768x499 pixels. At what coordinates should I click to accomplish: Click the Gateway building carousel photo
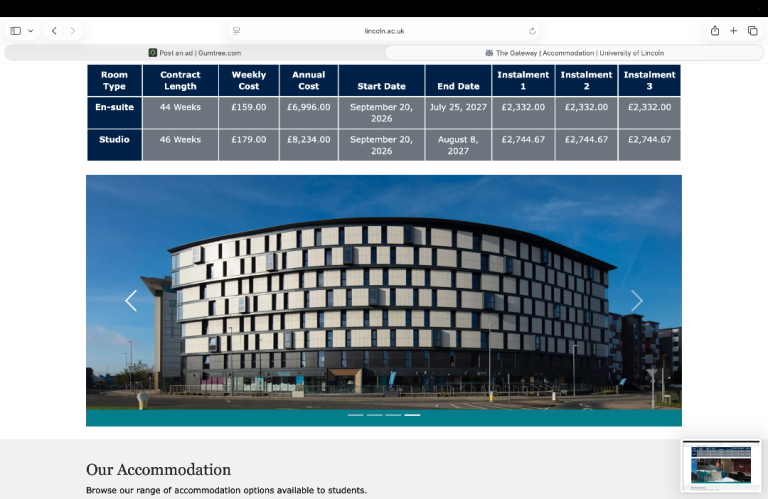(384, 292)
